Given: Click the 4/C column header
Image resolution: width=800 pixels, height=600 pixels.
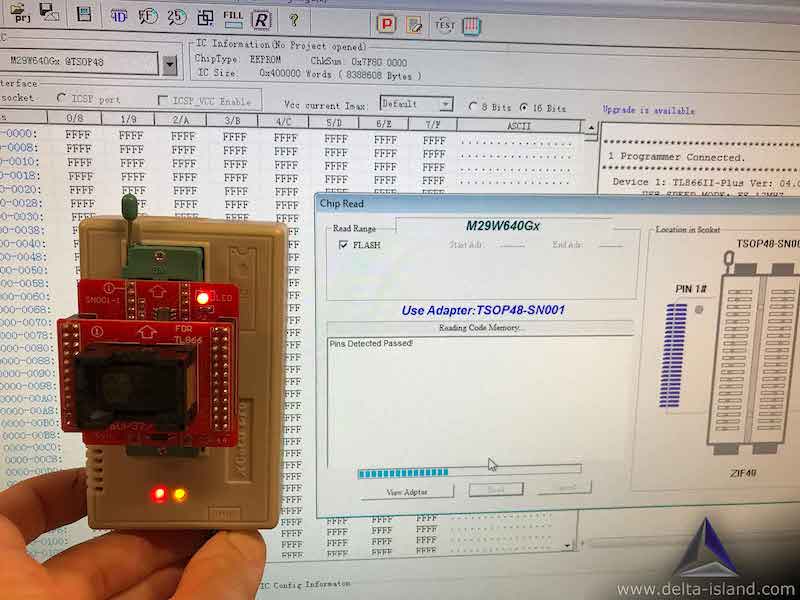Looking at the screenshot, I should pos(285,123).
